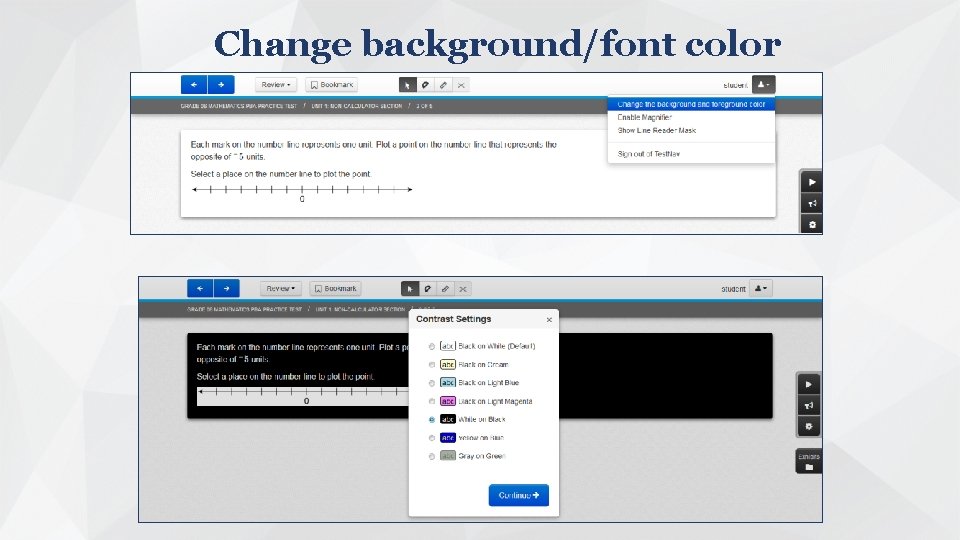The height and width of the screenshot is (540, 960).
Task: Close the Contrast Settings dialog
Action: point(549,320)
